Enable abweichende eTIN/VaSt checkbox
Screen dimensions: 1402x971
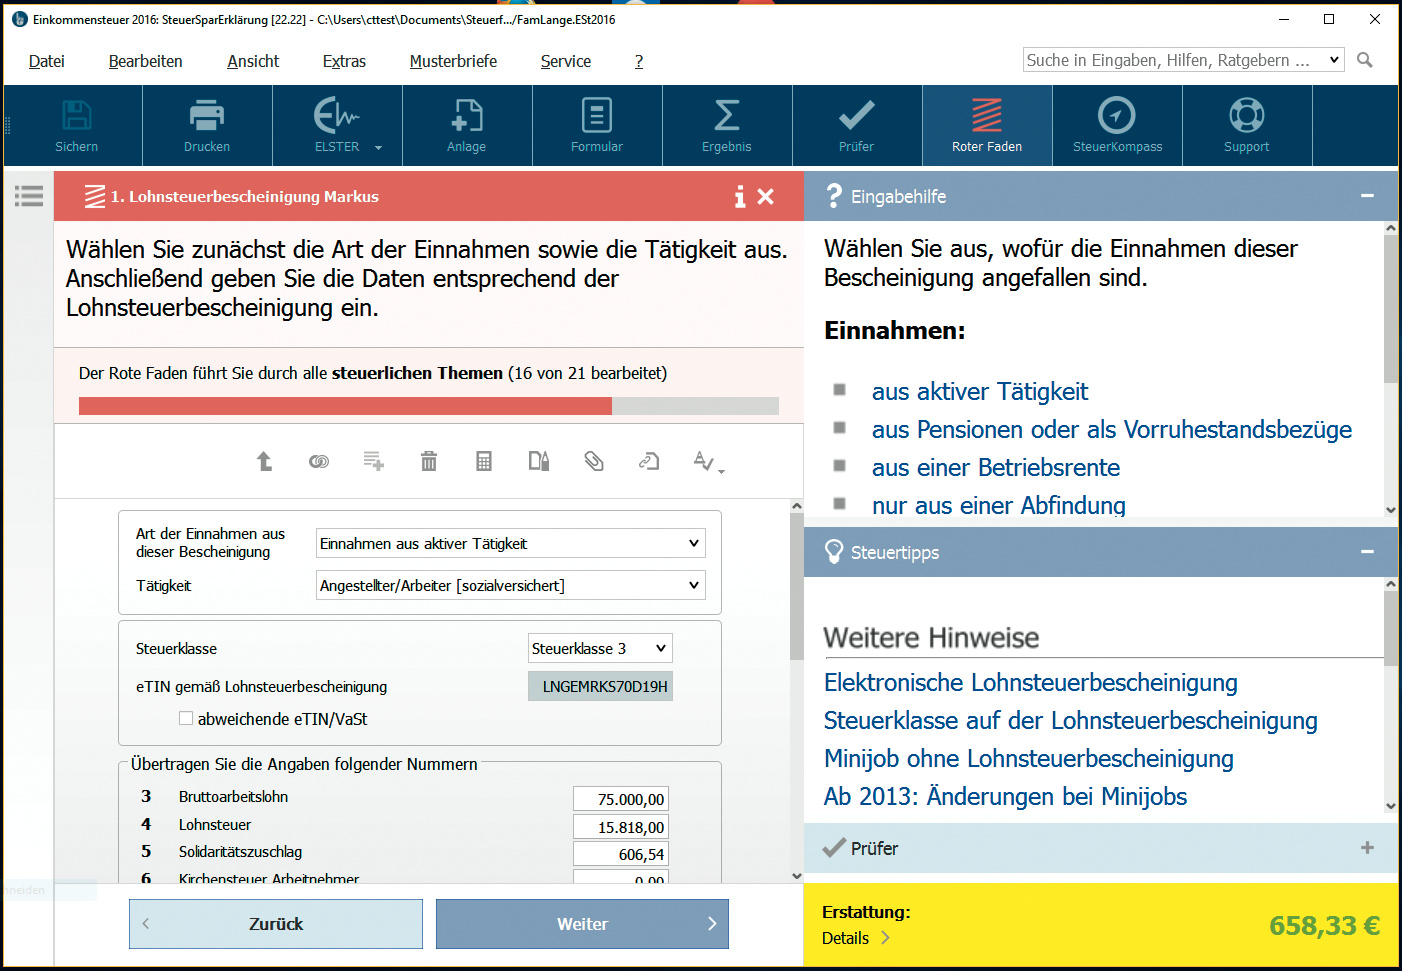pos(186,718)
